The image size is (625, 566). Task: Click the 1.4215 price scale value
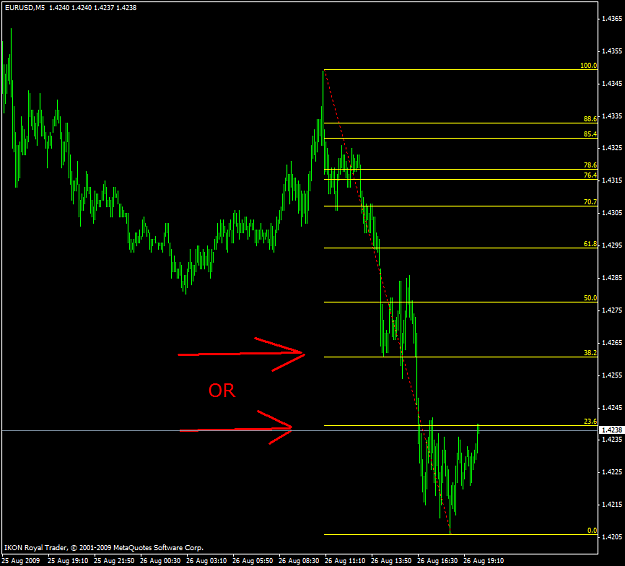click(612, 505)
